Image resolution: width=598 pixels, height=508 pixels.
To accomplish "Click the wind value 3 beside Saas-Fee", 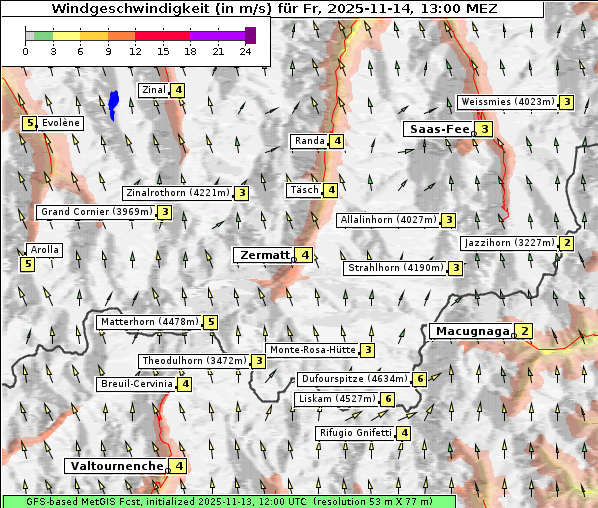I will [x=485, y=129].
